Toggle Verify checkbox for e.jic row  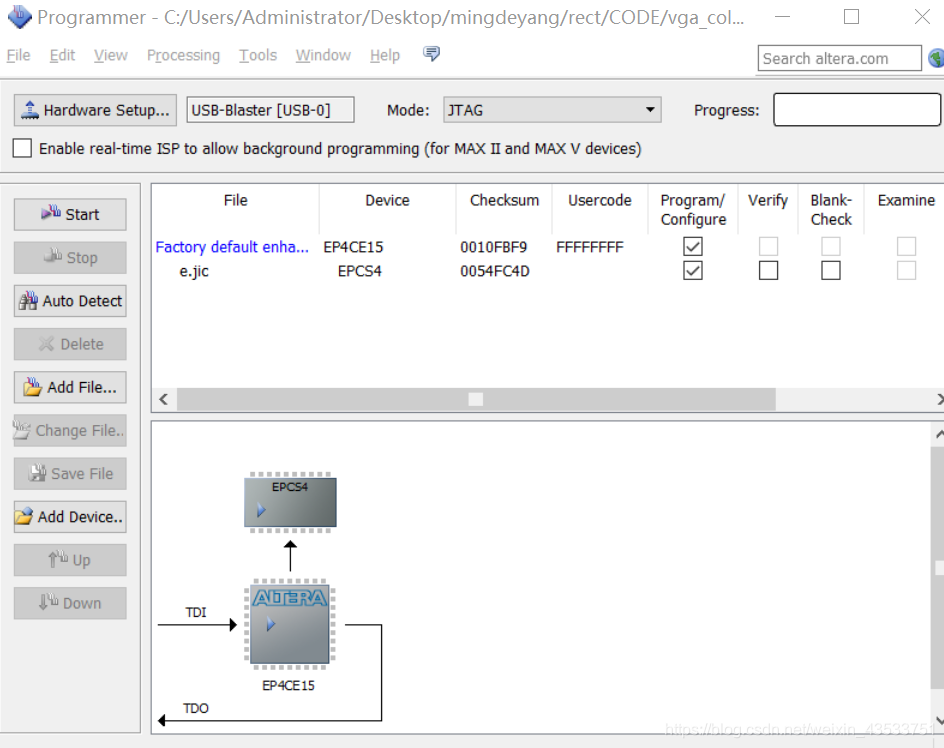pos(768,270)
